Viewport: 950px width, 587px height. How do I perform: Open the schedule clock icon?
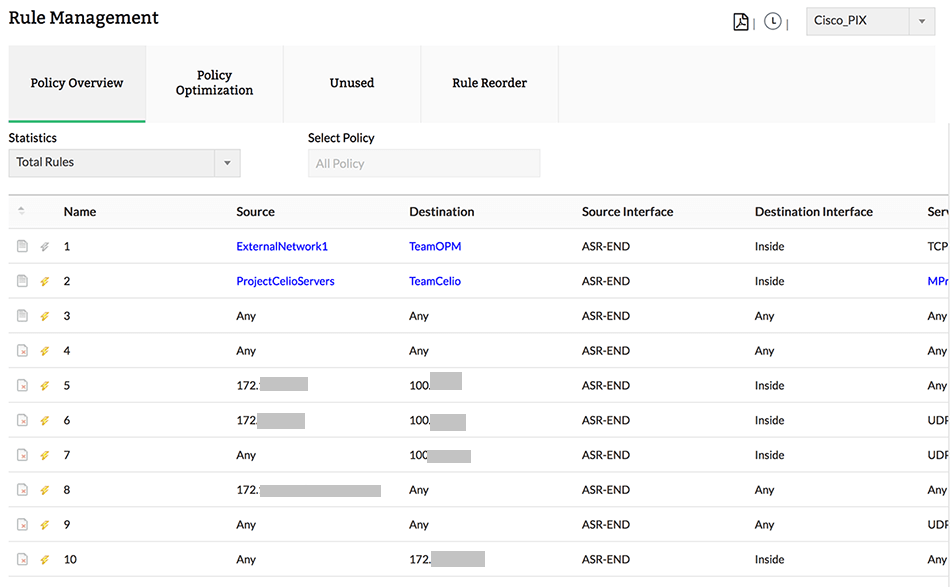point(772,21)
